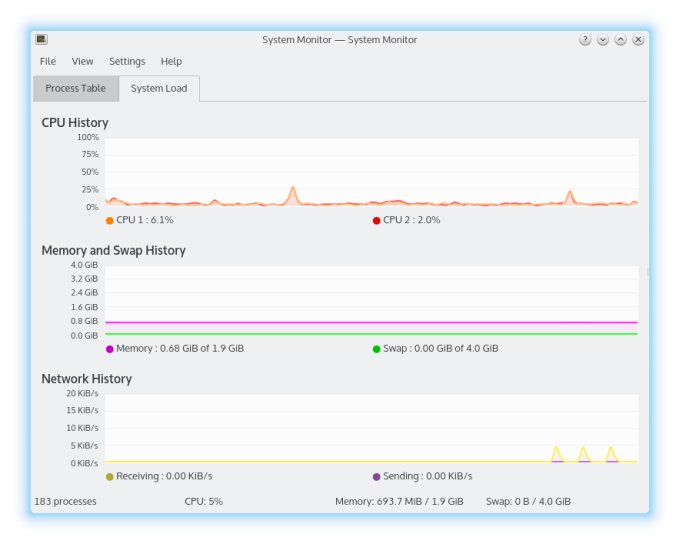Close the System Monitor window
This screenshot has width=680, height=544.
[x=638, y=40]
